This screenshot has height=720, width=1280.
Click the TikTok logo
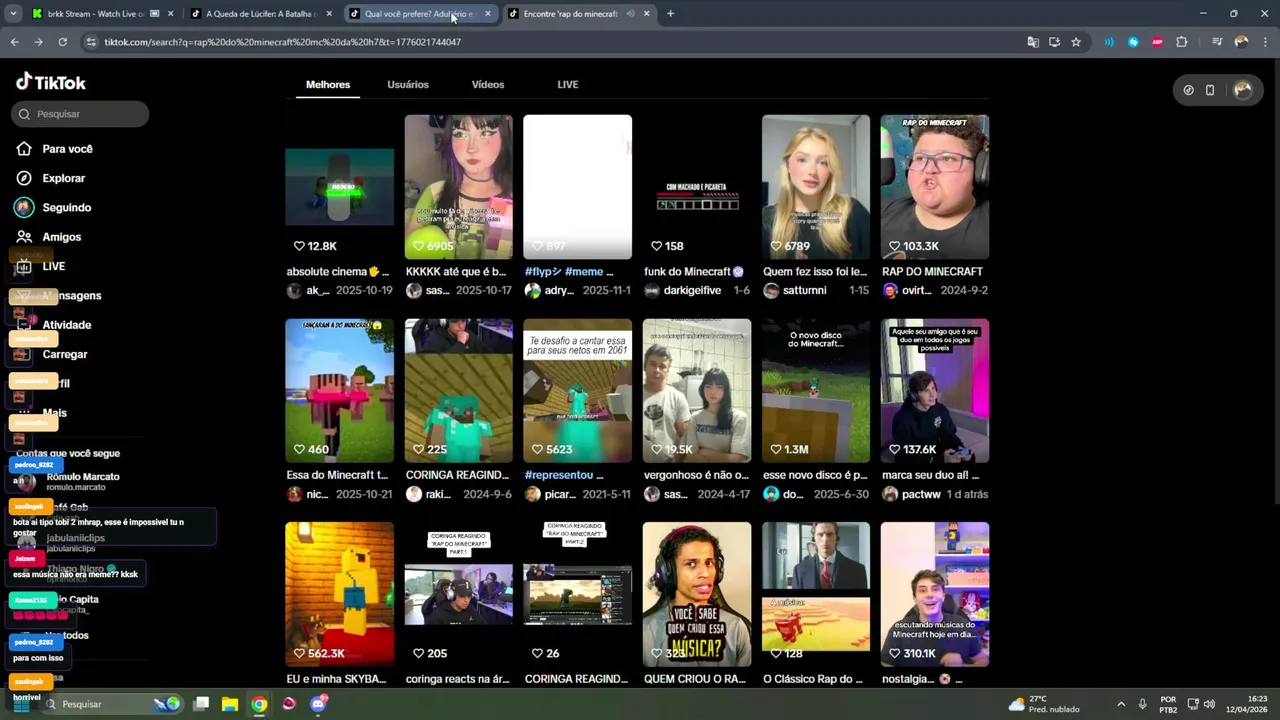(x=51, y=82)
